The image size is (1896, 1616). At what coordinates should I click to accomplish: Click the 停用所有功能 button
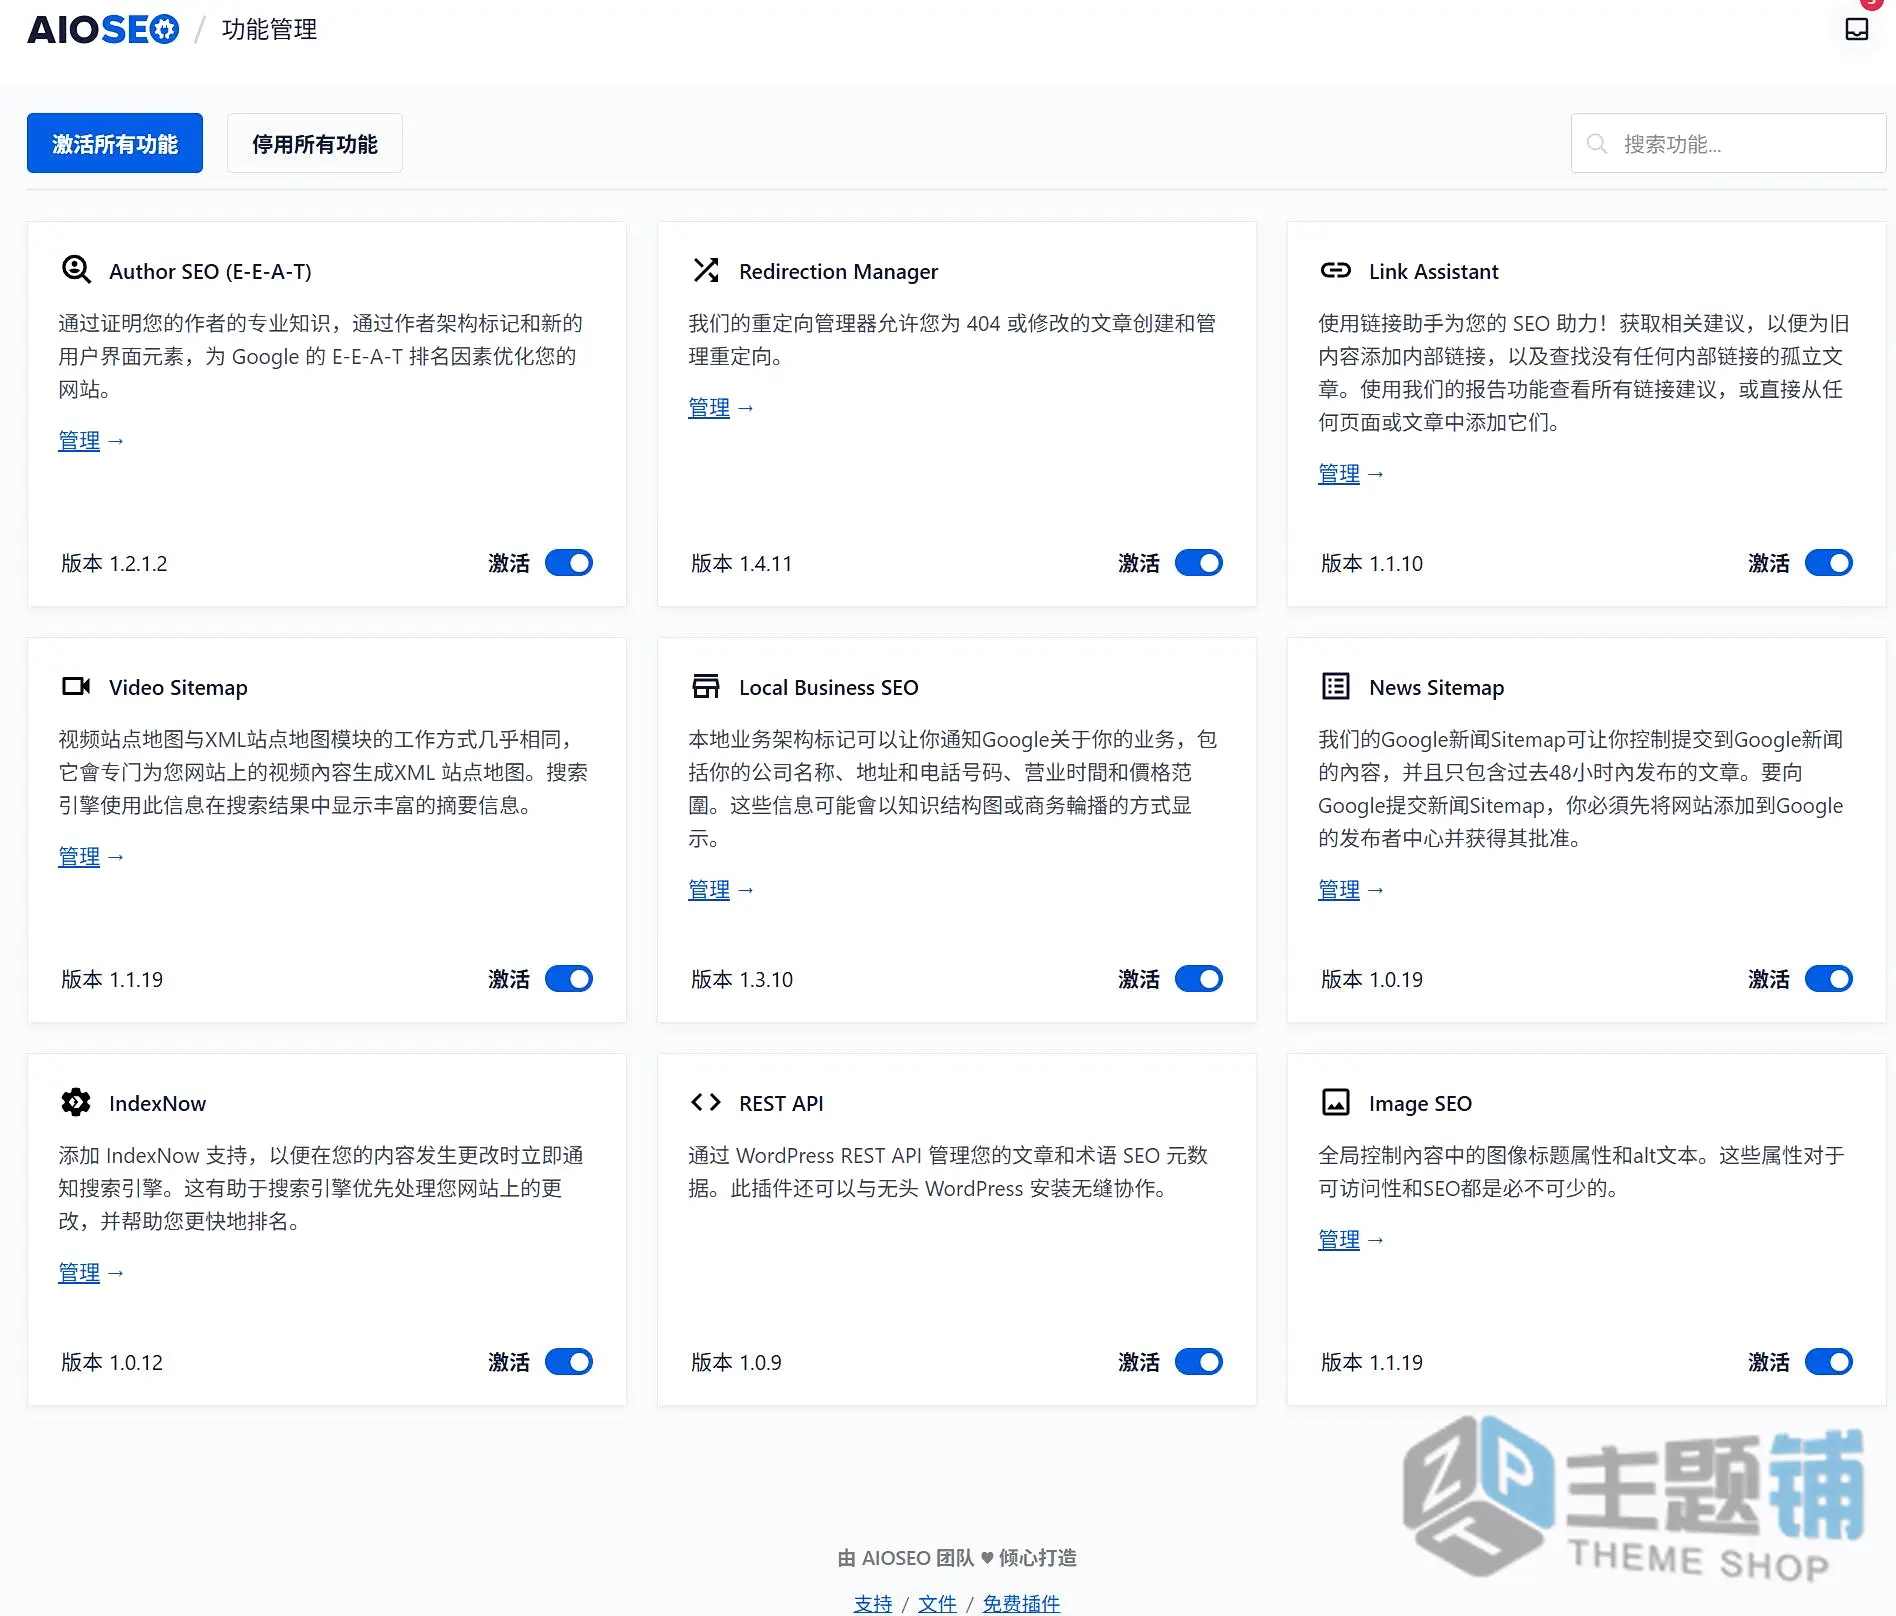[x=315, y=143]
